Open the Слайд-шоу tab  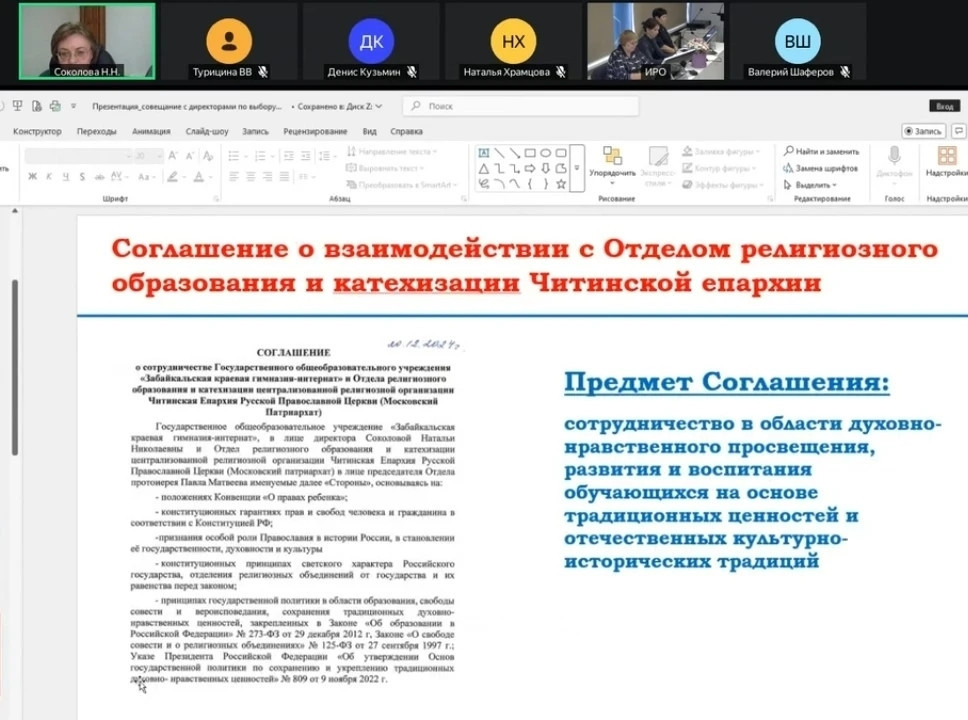tap(206, 131)
